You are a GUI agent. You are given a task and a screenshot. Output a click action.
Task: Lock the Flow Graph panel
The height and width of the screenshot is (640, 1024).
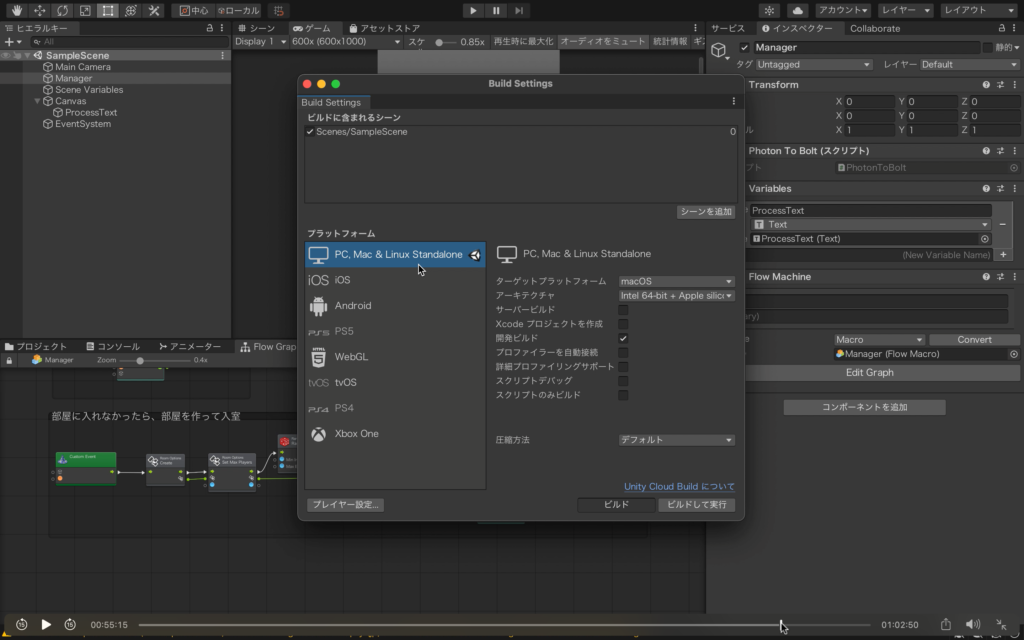[9, 360]
